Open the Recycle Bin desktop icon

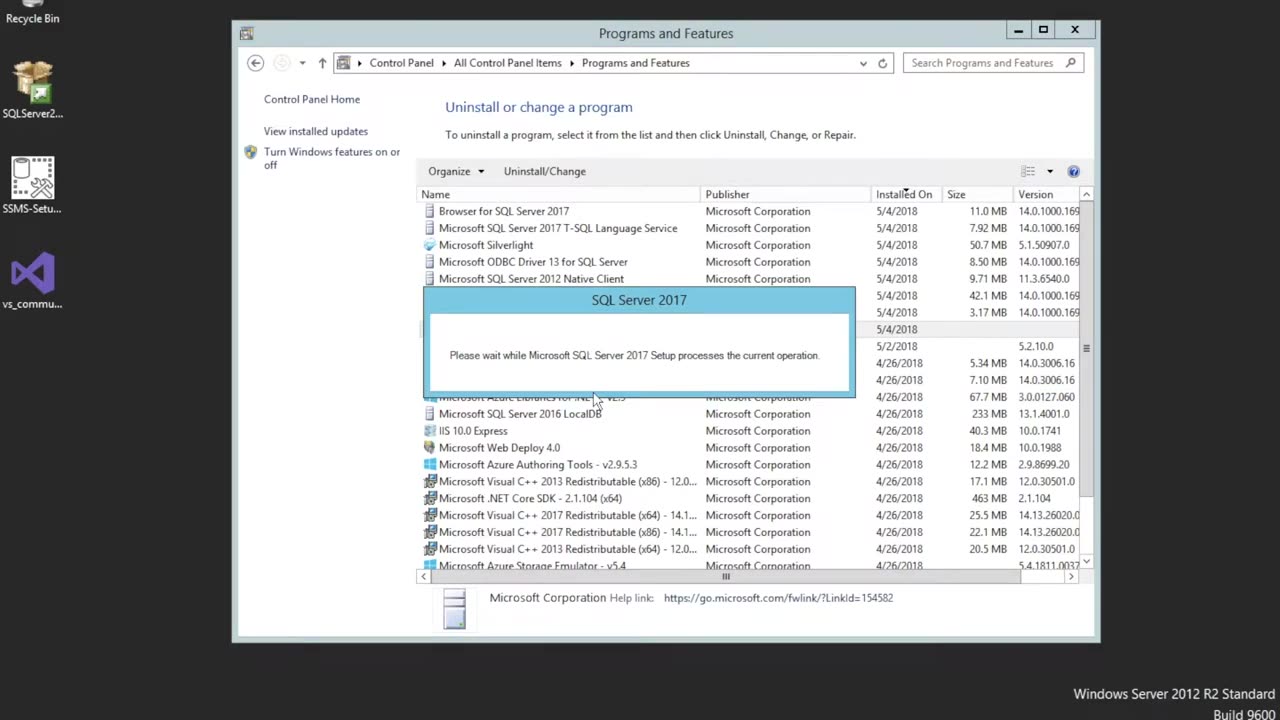pos(32,12)
